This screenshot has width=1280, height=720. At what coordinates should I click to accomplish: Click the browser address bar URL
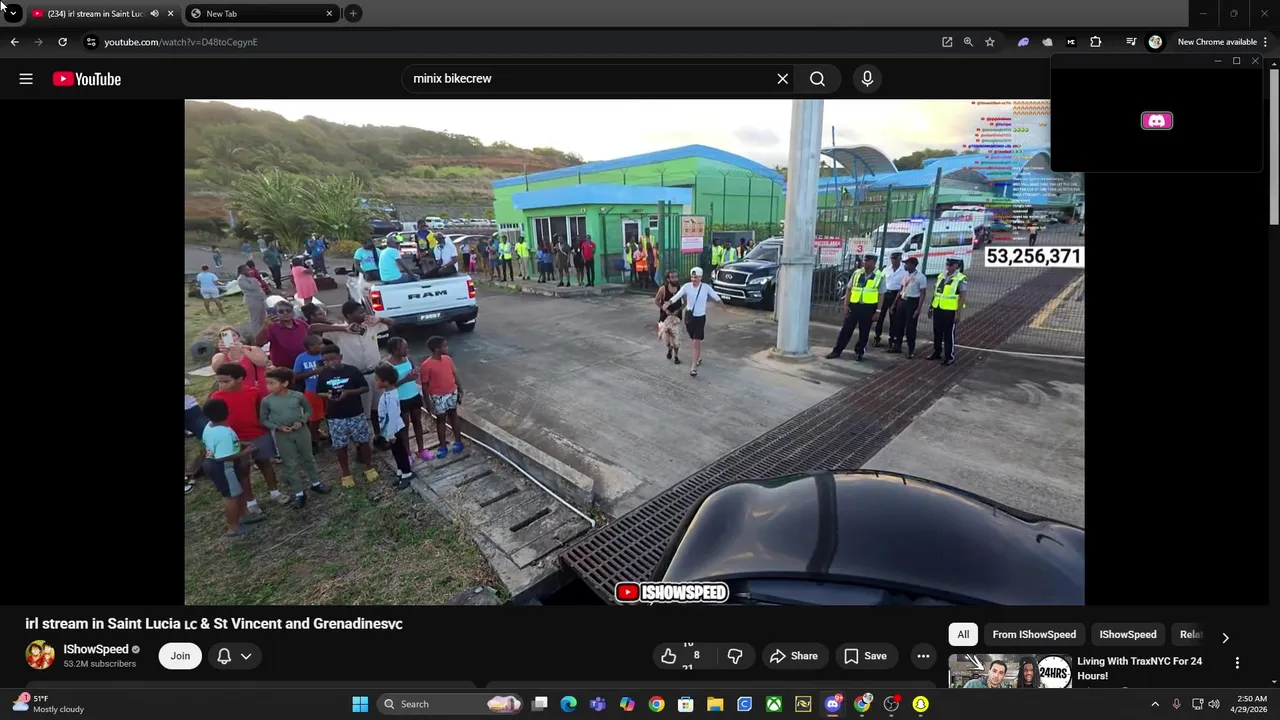181,42
